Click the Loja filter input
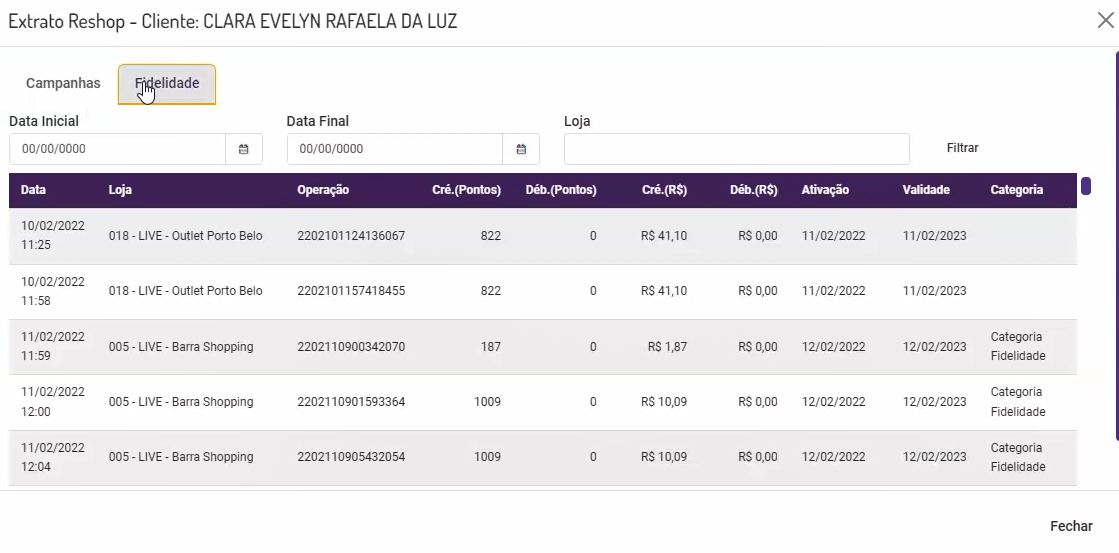This screenshot has width=1119, height=553. click(736, 149)
